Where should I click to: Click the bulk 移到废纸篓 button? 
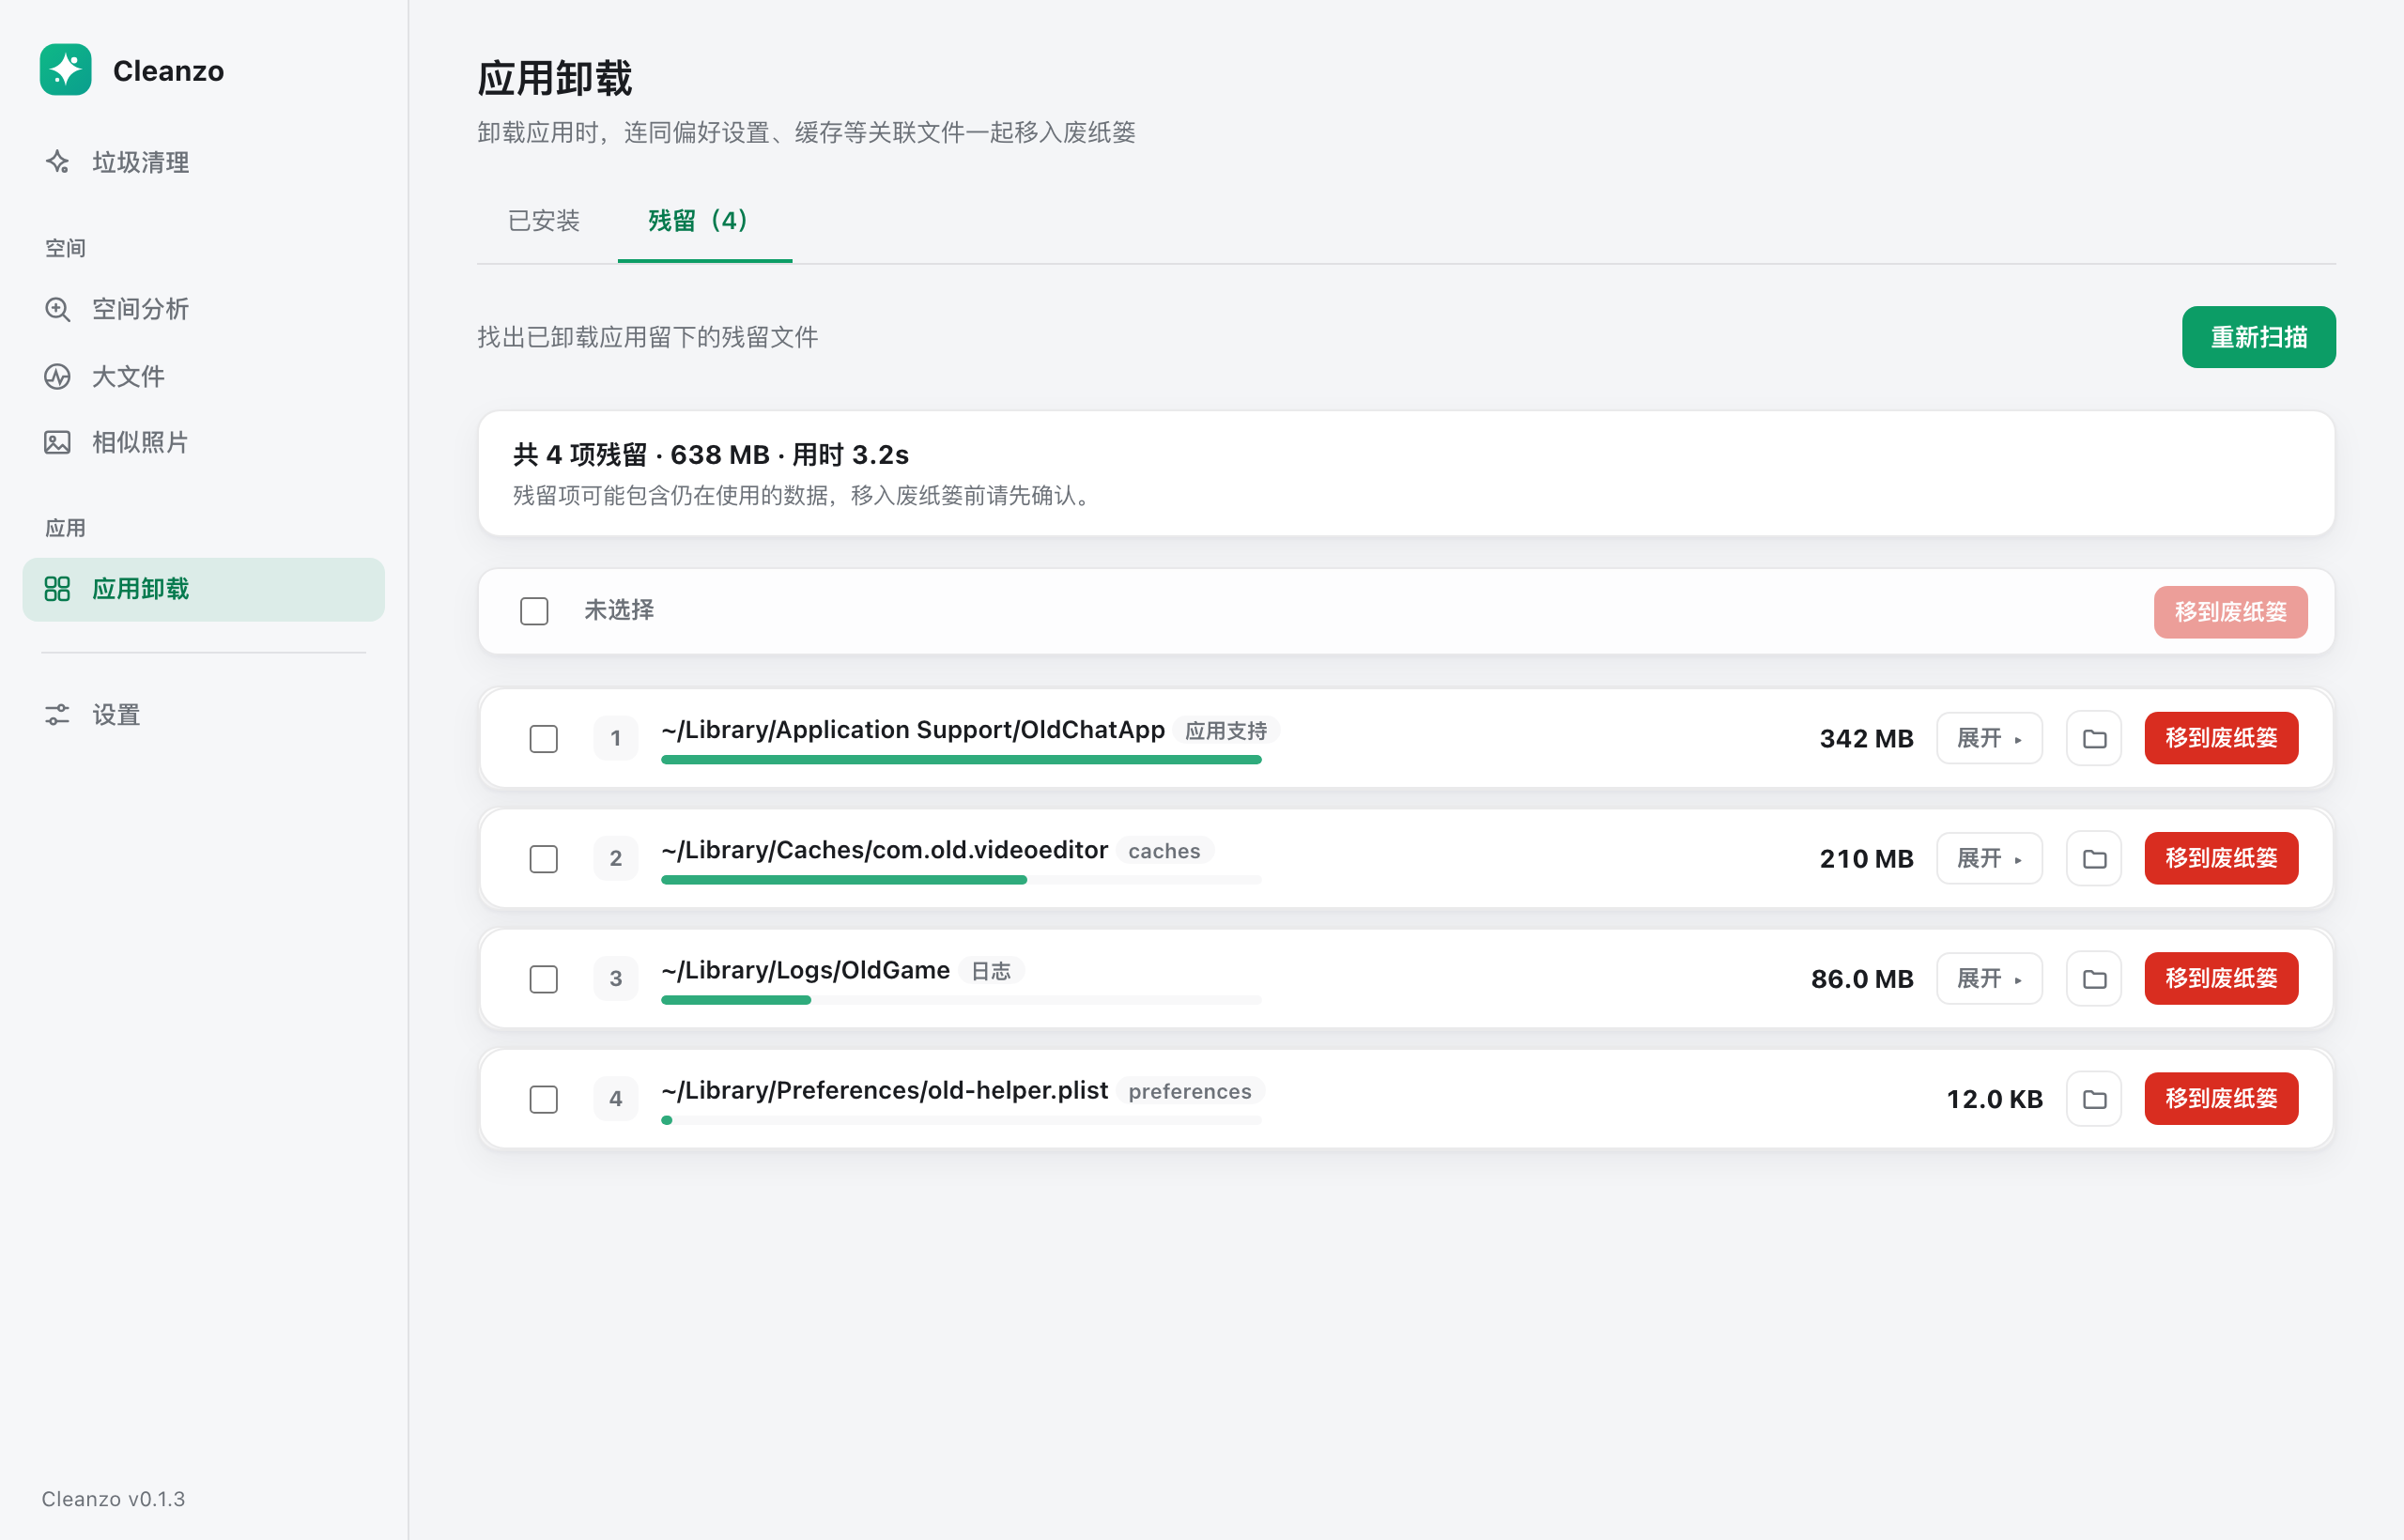point(2230,612)
